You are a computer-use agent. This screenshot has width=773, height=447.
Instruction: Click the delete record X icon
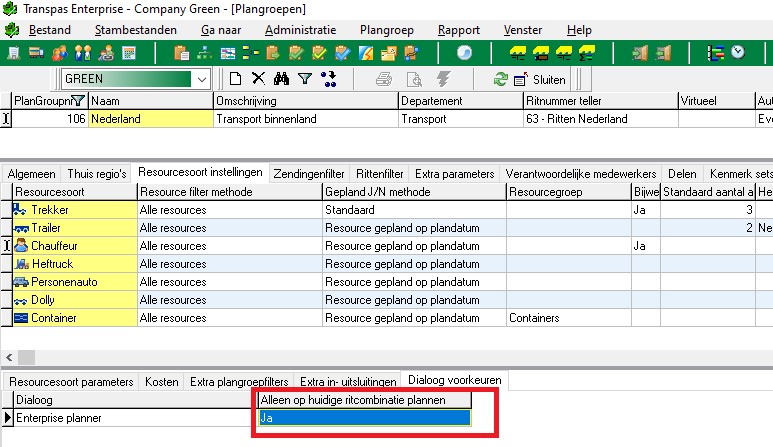point(258,78)
